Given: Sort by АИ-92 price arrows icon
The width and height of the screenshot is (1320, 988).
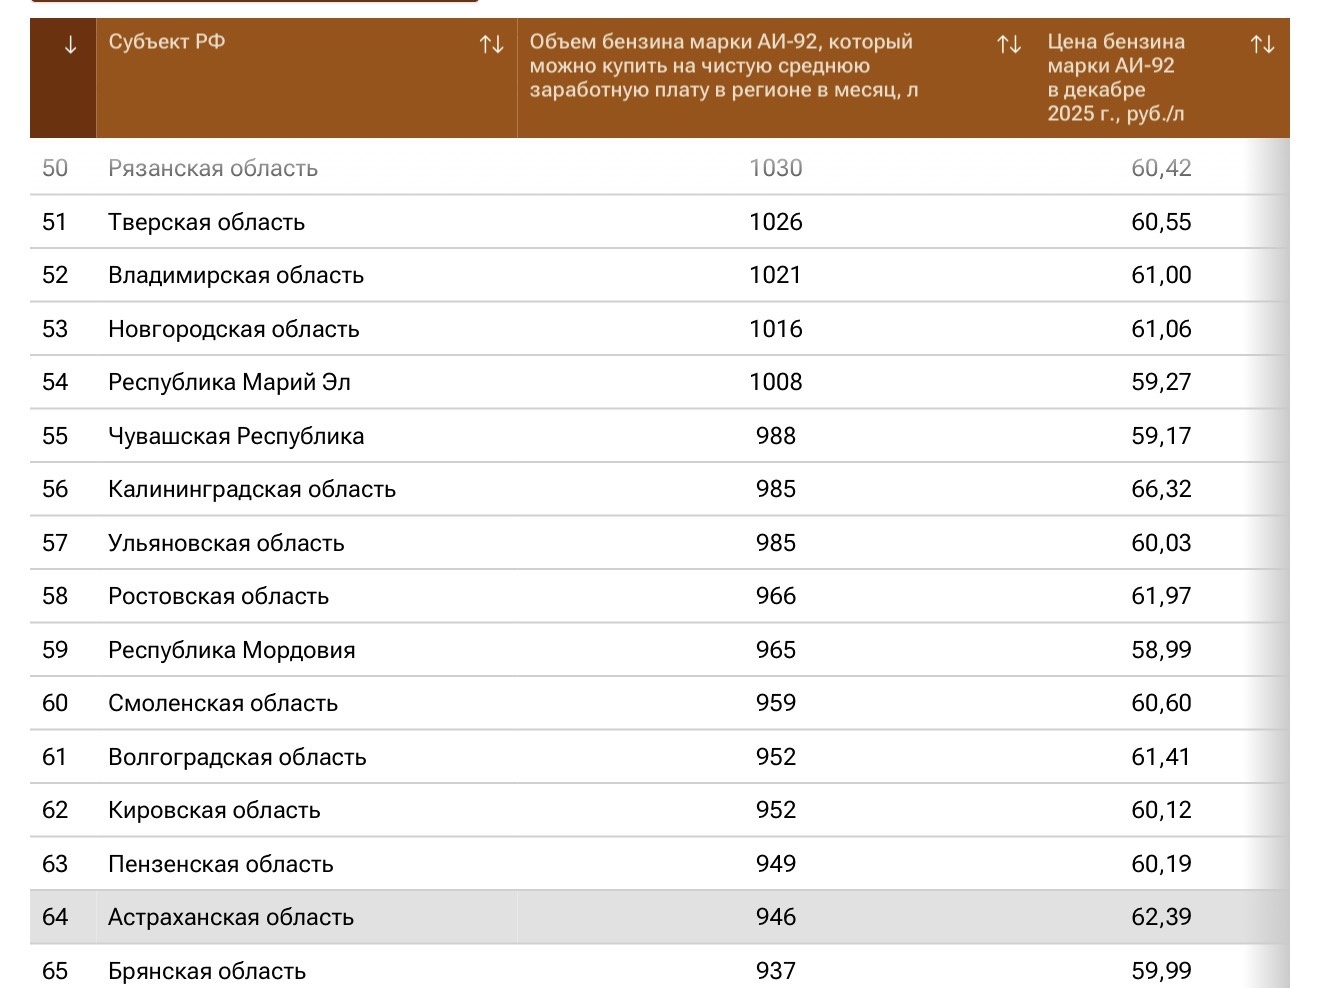Looking at the screenshot, I should pyautogui.click(x=1262, y=45).
